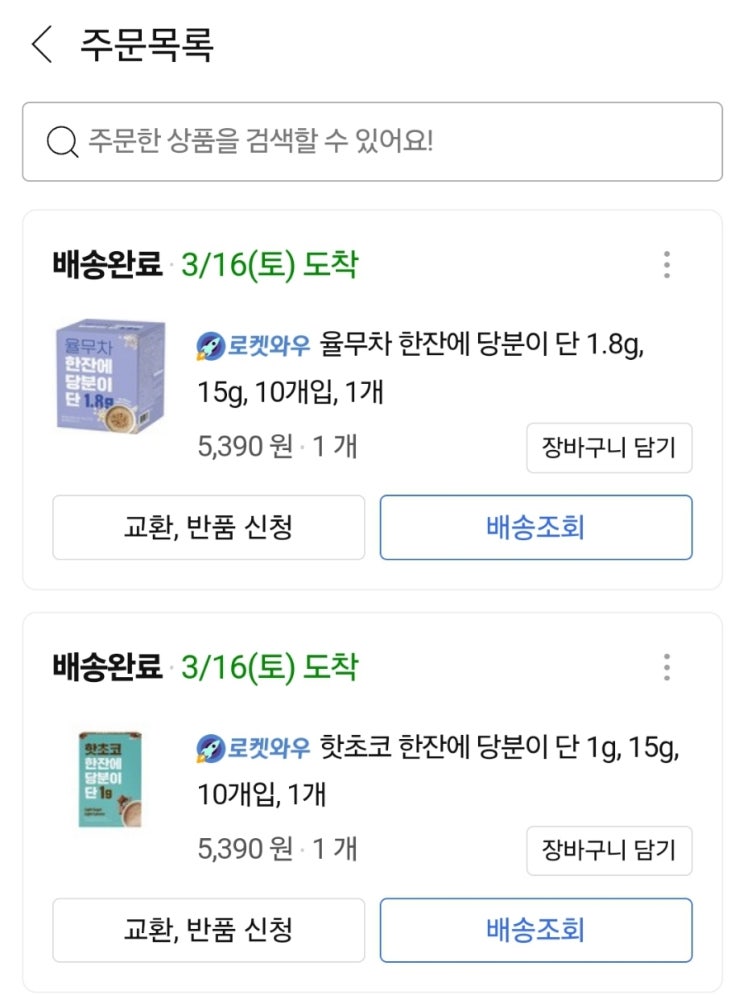This screenshot has height=995, width=743.
Task: Open the 핫초코 product thumbnail
Action: point(110,780)
